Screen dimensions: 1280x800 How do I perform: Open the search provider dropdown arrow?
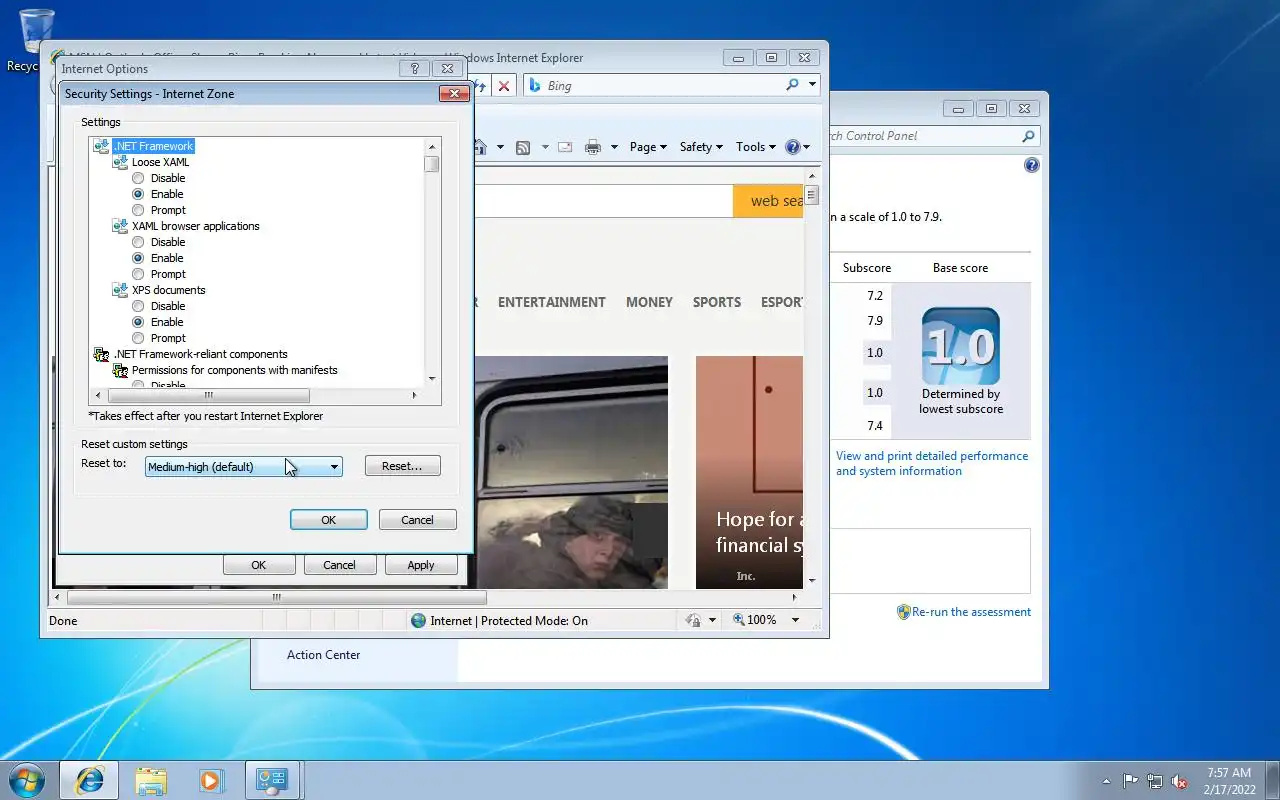point(813,86)
